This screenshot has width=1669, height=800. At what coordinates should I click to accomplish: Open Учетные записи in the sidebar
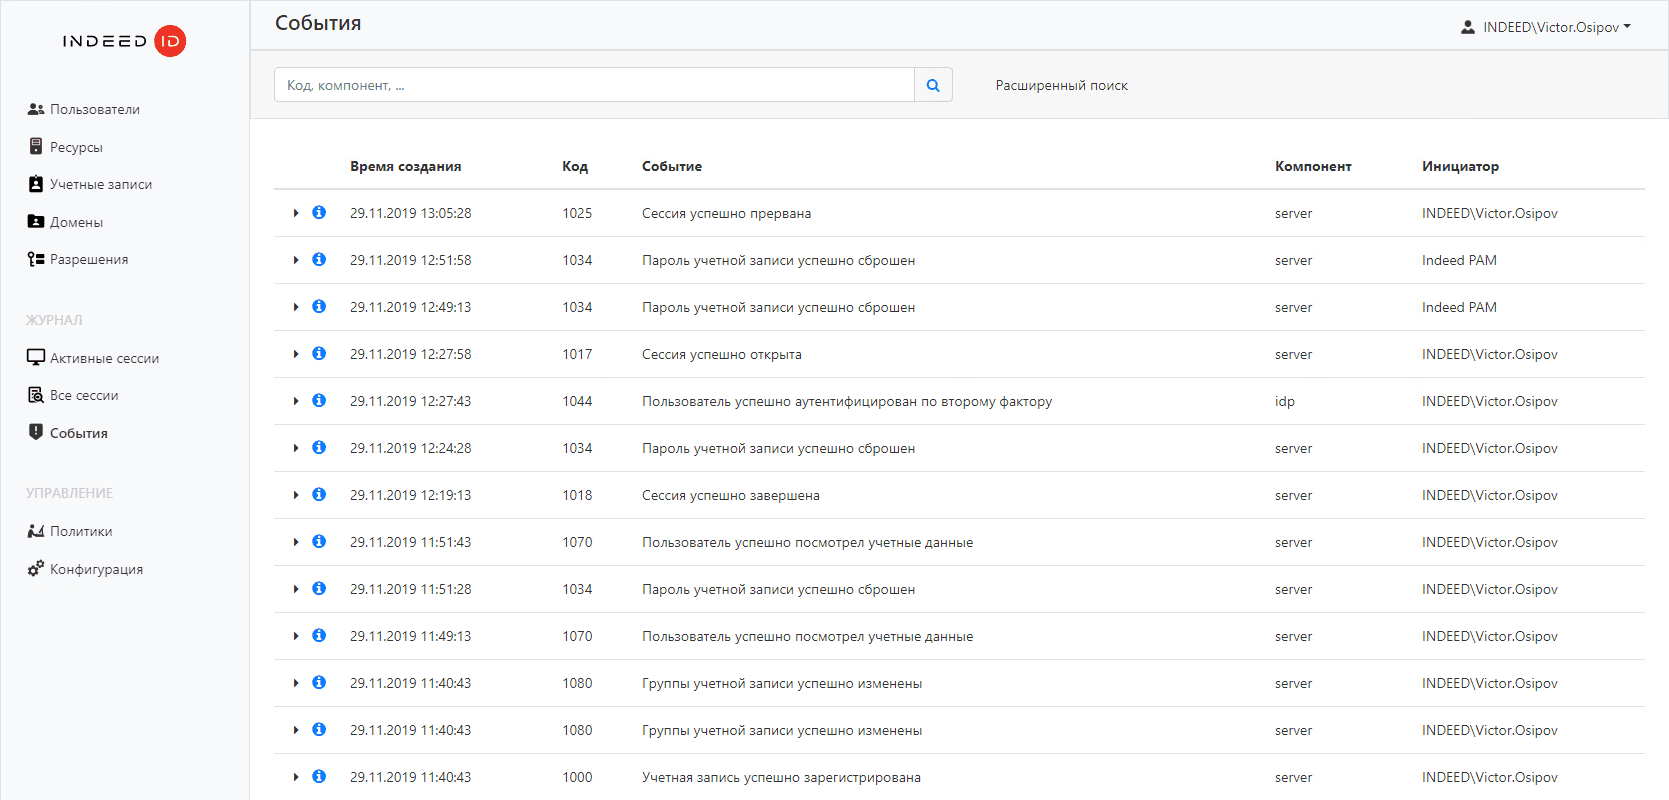[100, 184]
